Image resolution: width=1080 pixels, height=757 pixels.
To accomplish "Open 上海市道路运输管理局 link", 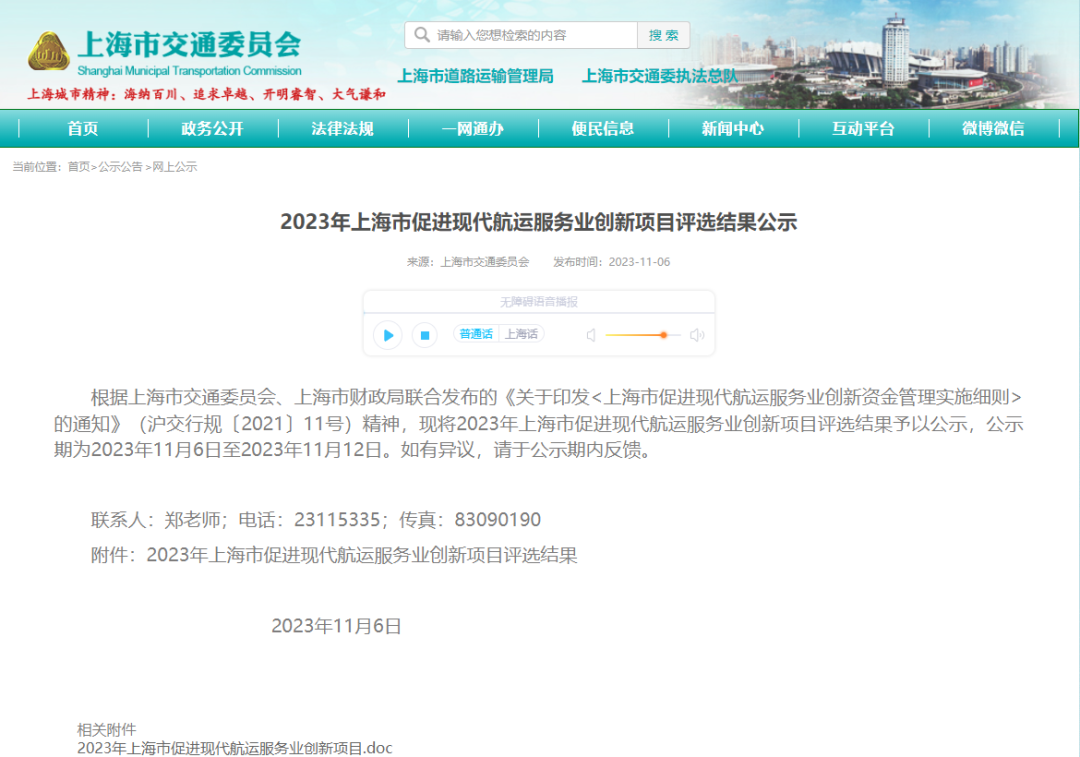I will [475, 76].
